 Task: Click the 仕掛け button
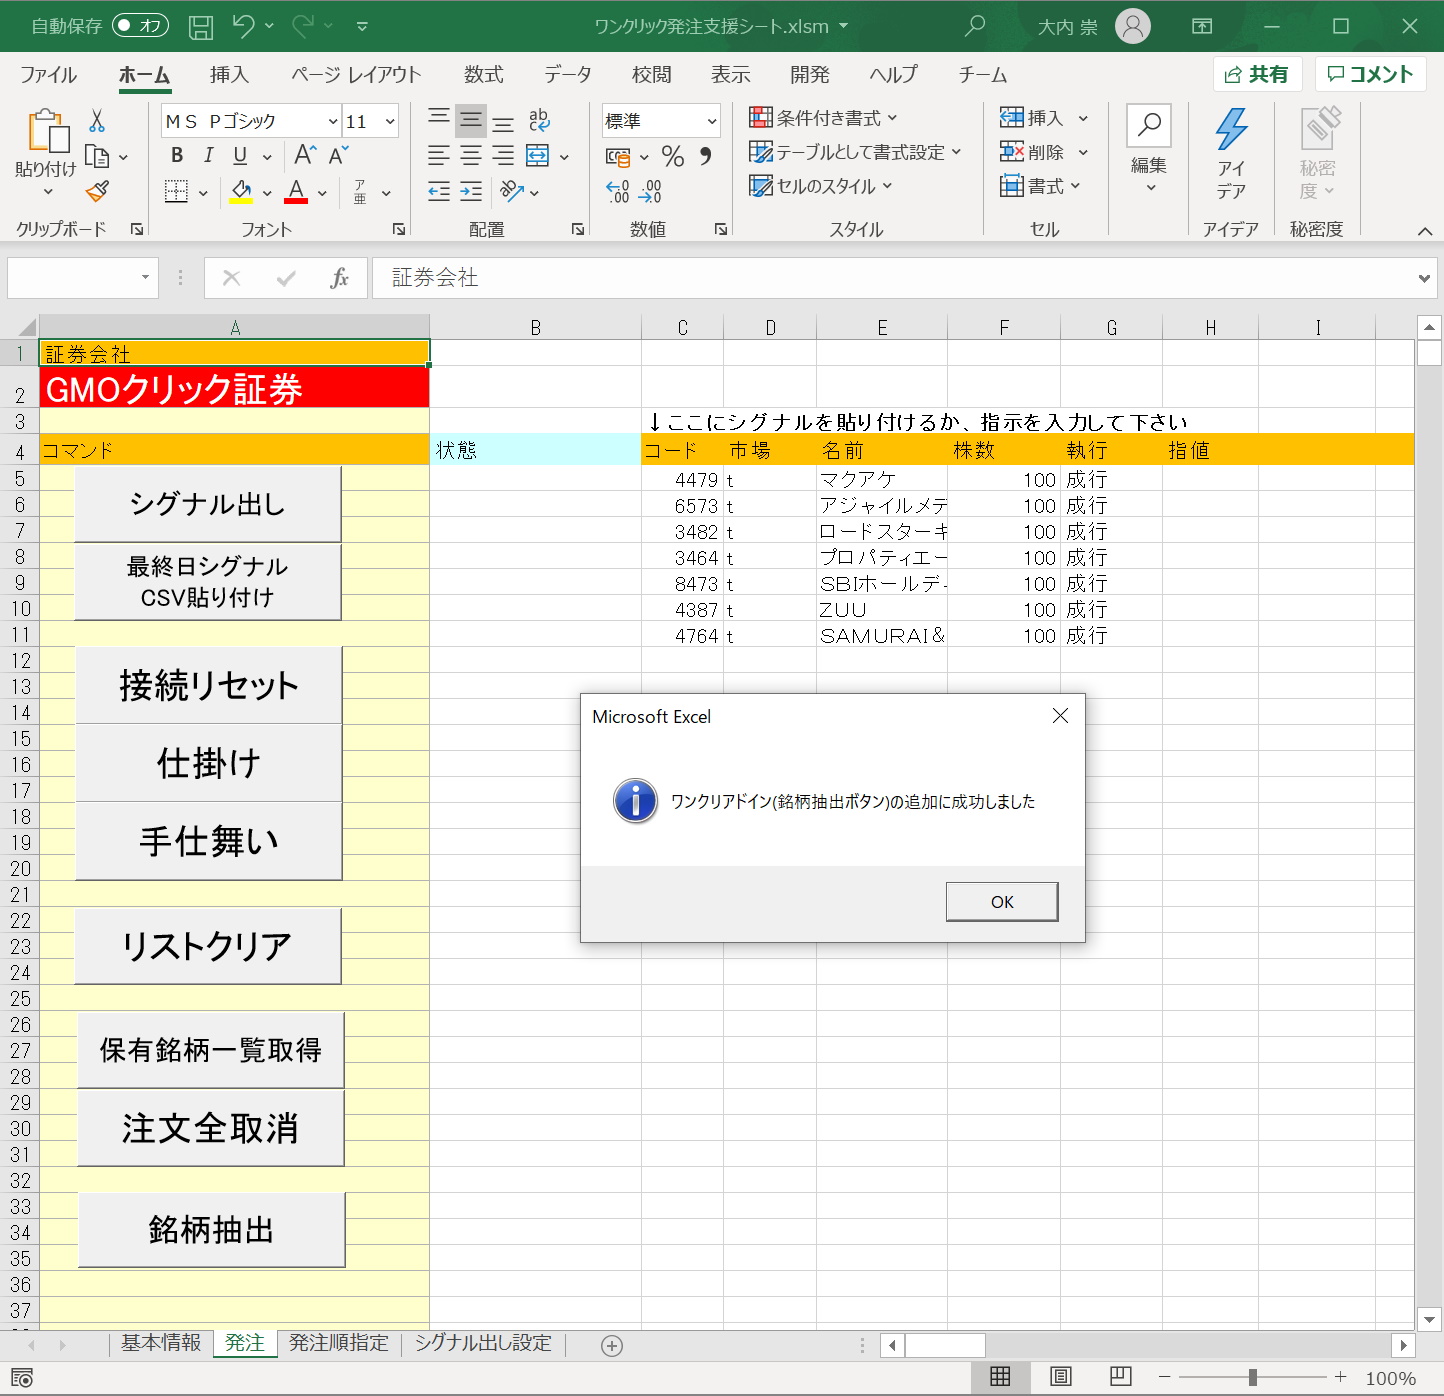coord(208,763)
